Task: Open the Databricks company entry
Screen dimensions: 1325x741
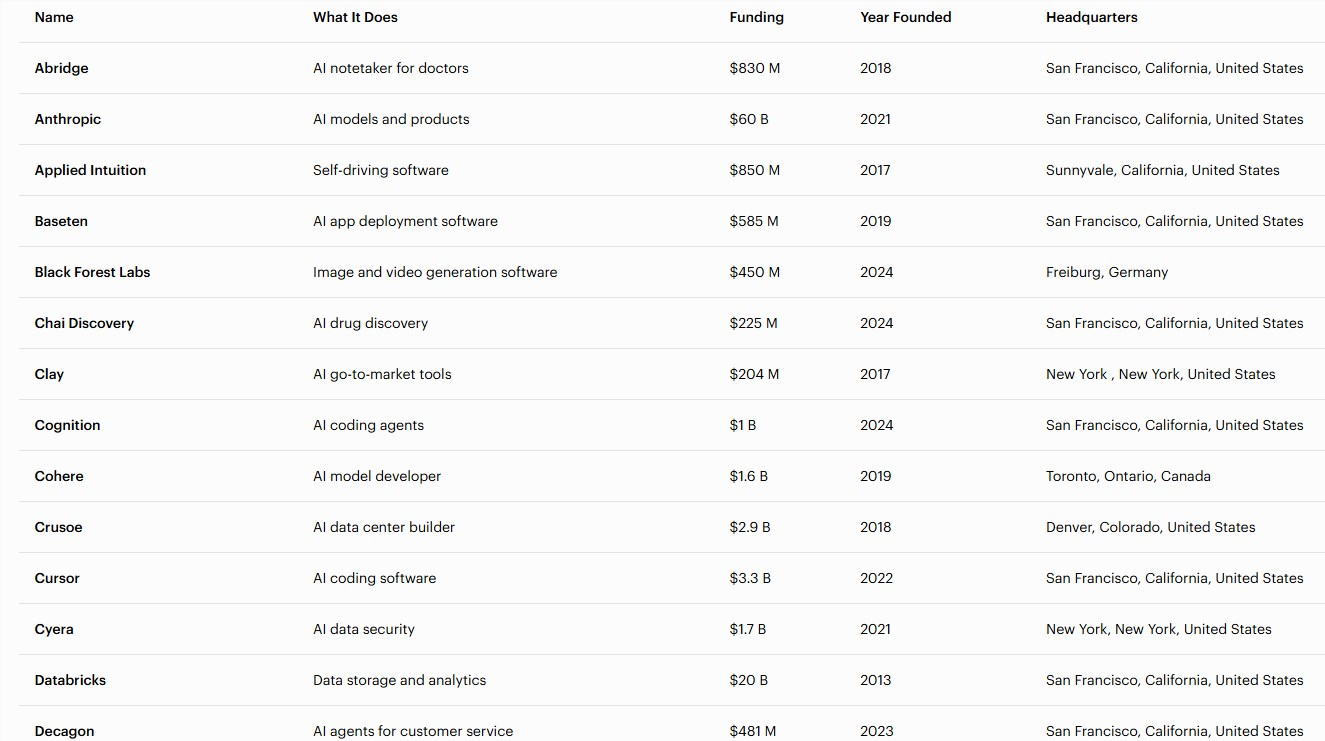Action: (x=70, y=680)
